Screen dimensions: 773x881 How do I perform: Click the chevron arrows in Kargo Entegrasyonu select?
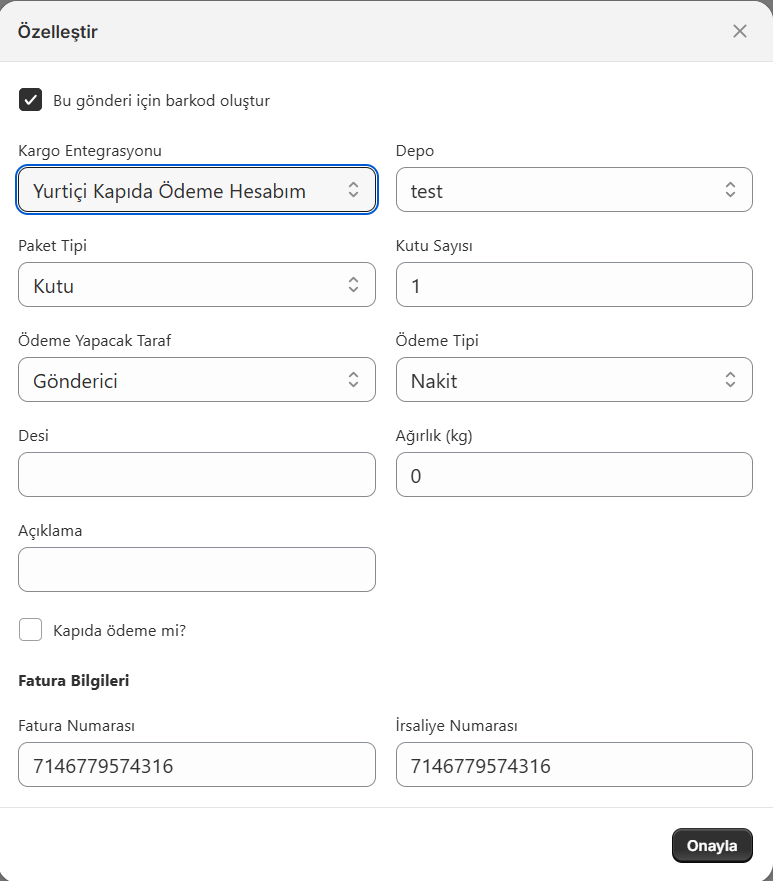pyautogui.click(x=353, y=190)
